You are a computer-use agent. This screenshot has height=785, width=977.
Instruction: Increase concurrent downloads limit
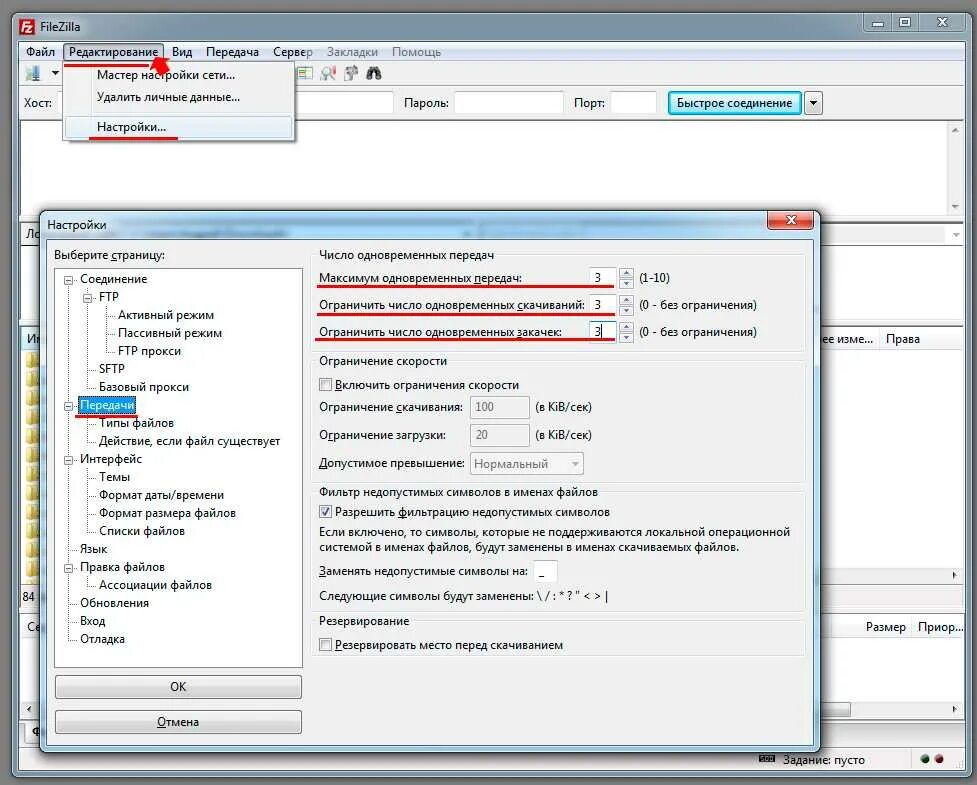pos(627,300)
